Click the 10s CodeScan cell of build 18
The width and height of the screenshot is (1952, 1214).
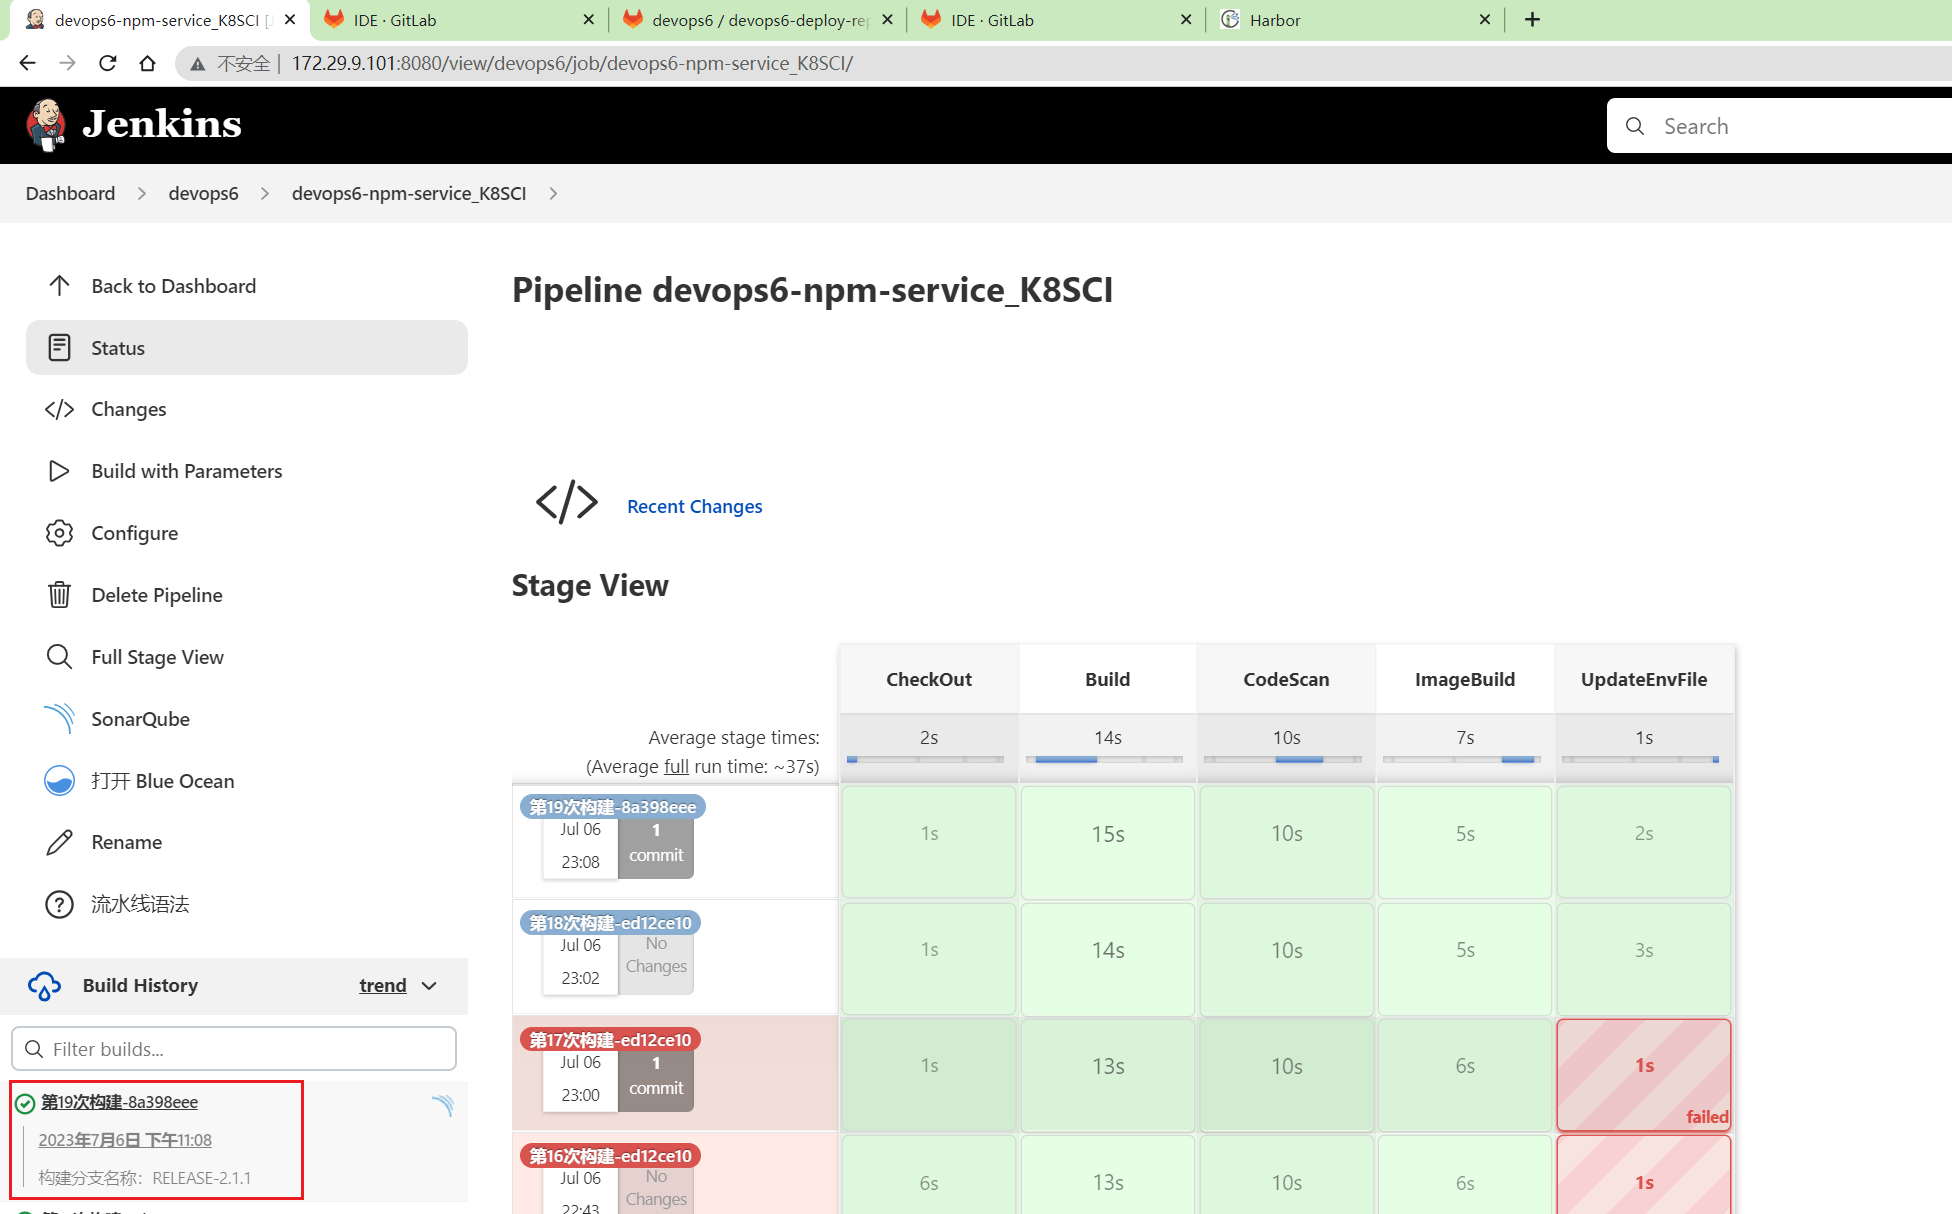click(x=1286, y=958)
